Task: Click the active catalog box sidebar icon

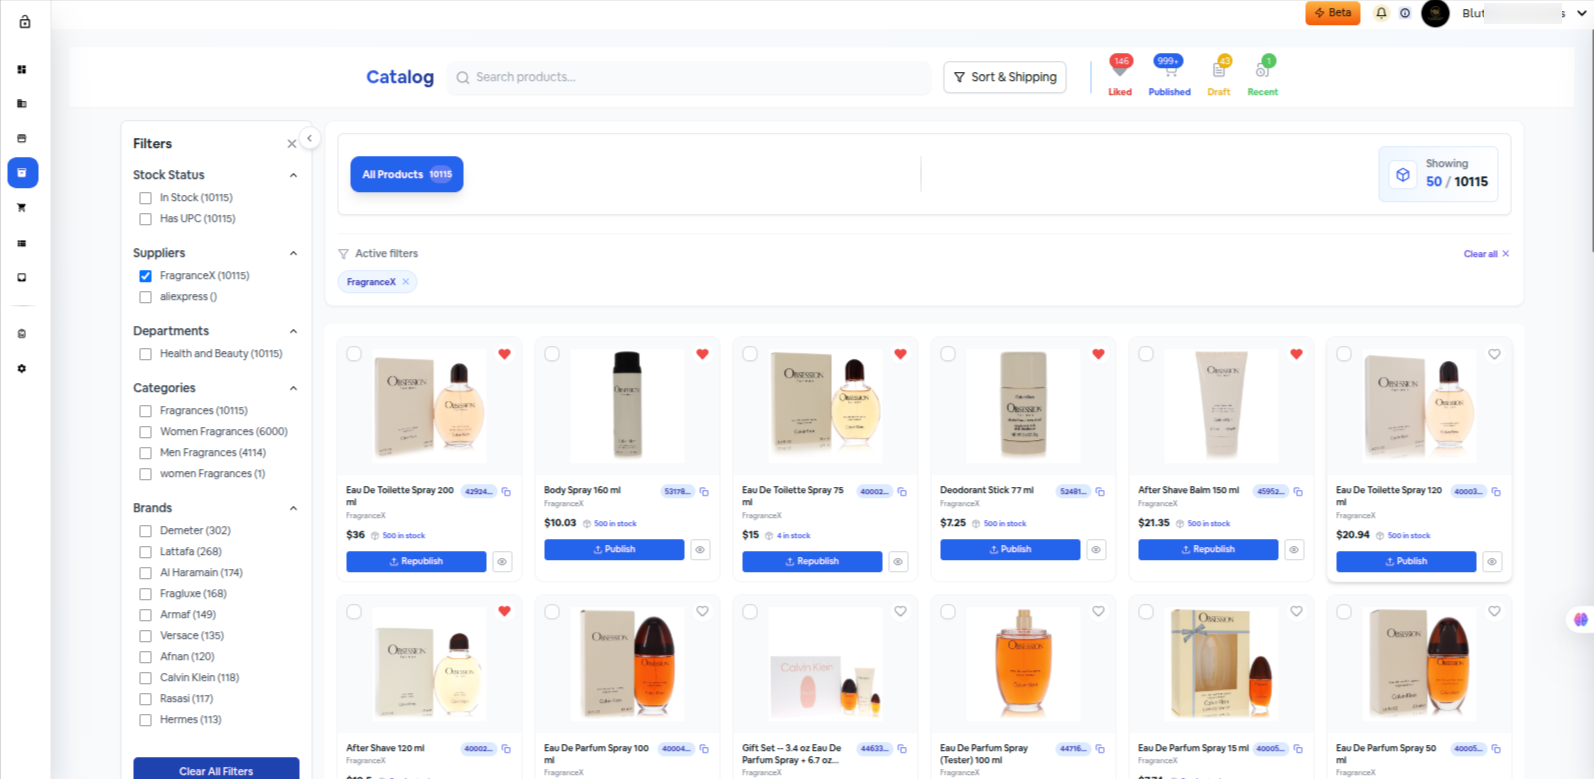Action: point(22,173)
